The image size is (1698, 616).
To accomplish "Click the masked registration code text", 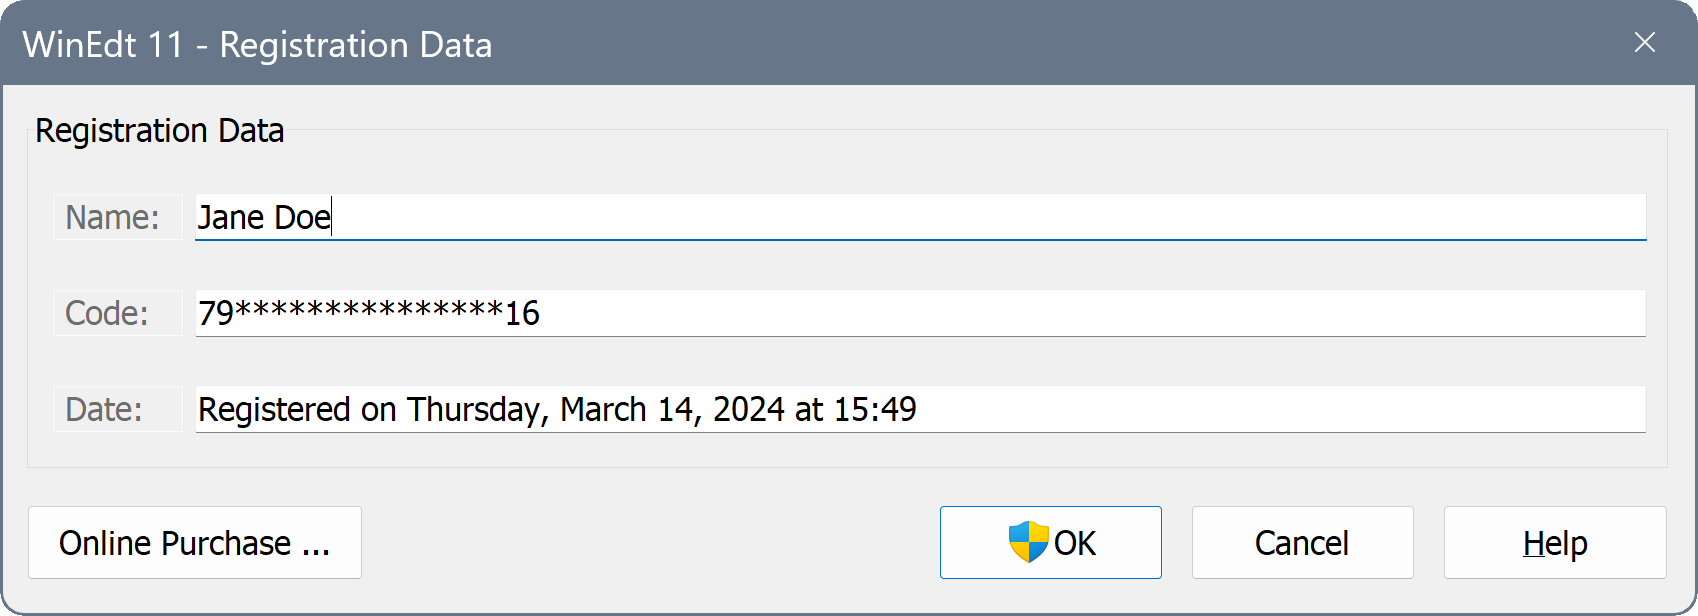I will (369, 313).
